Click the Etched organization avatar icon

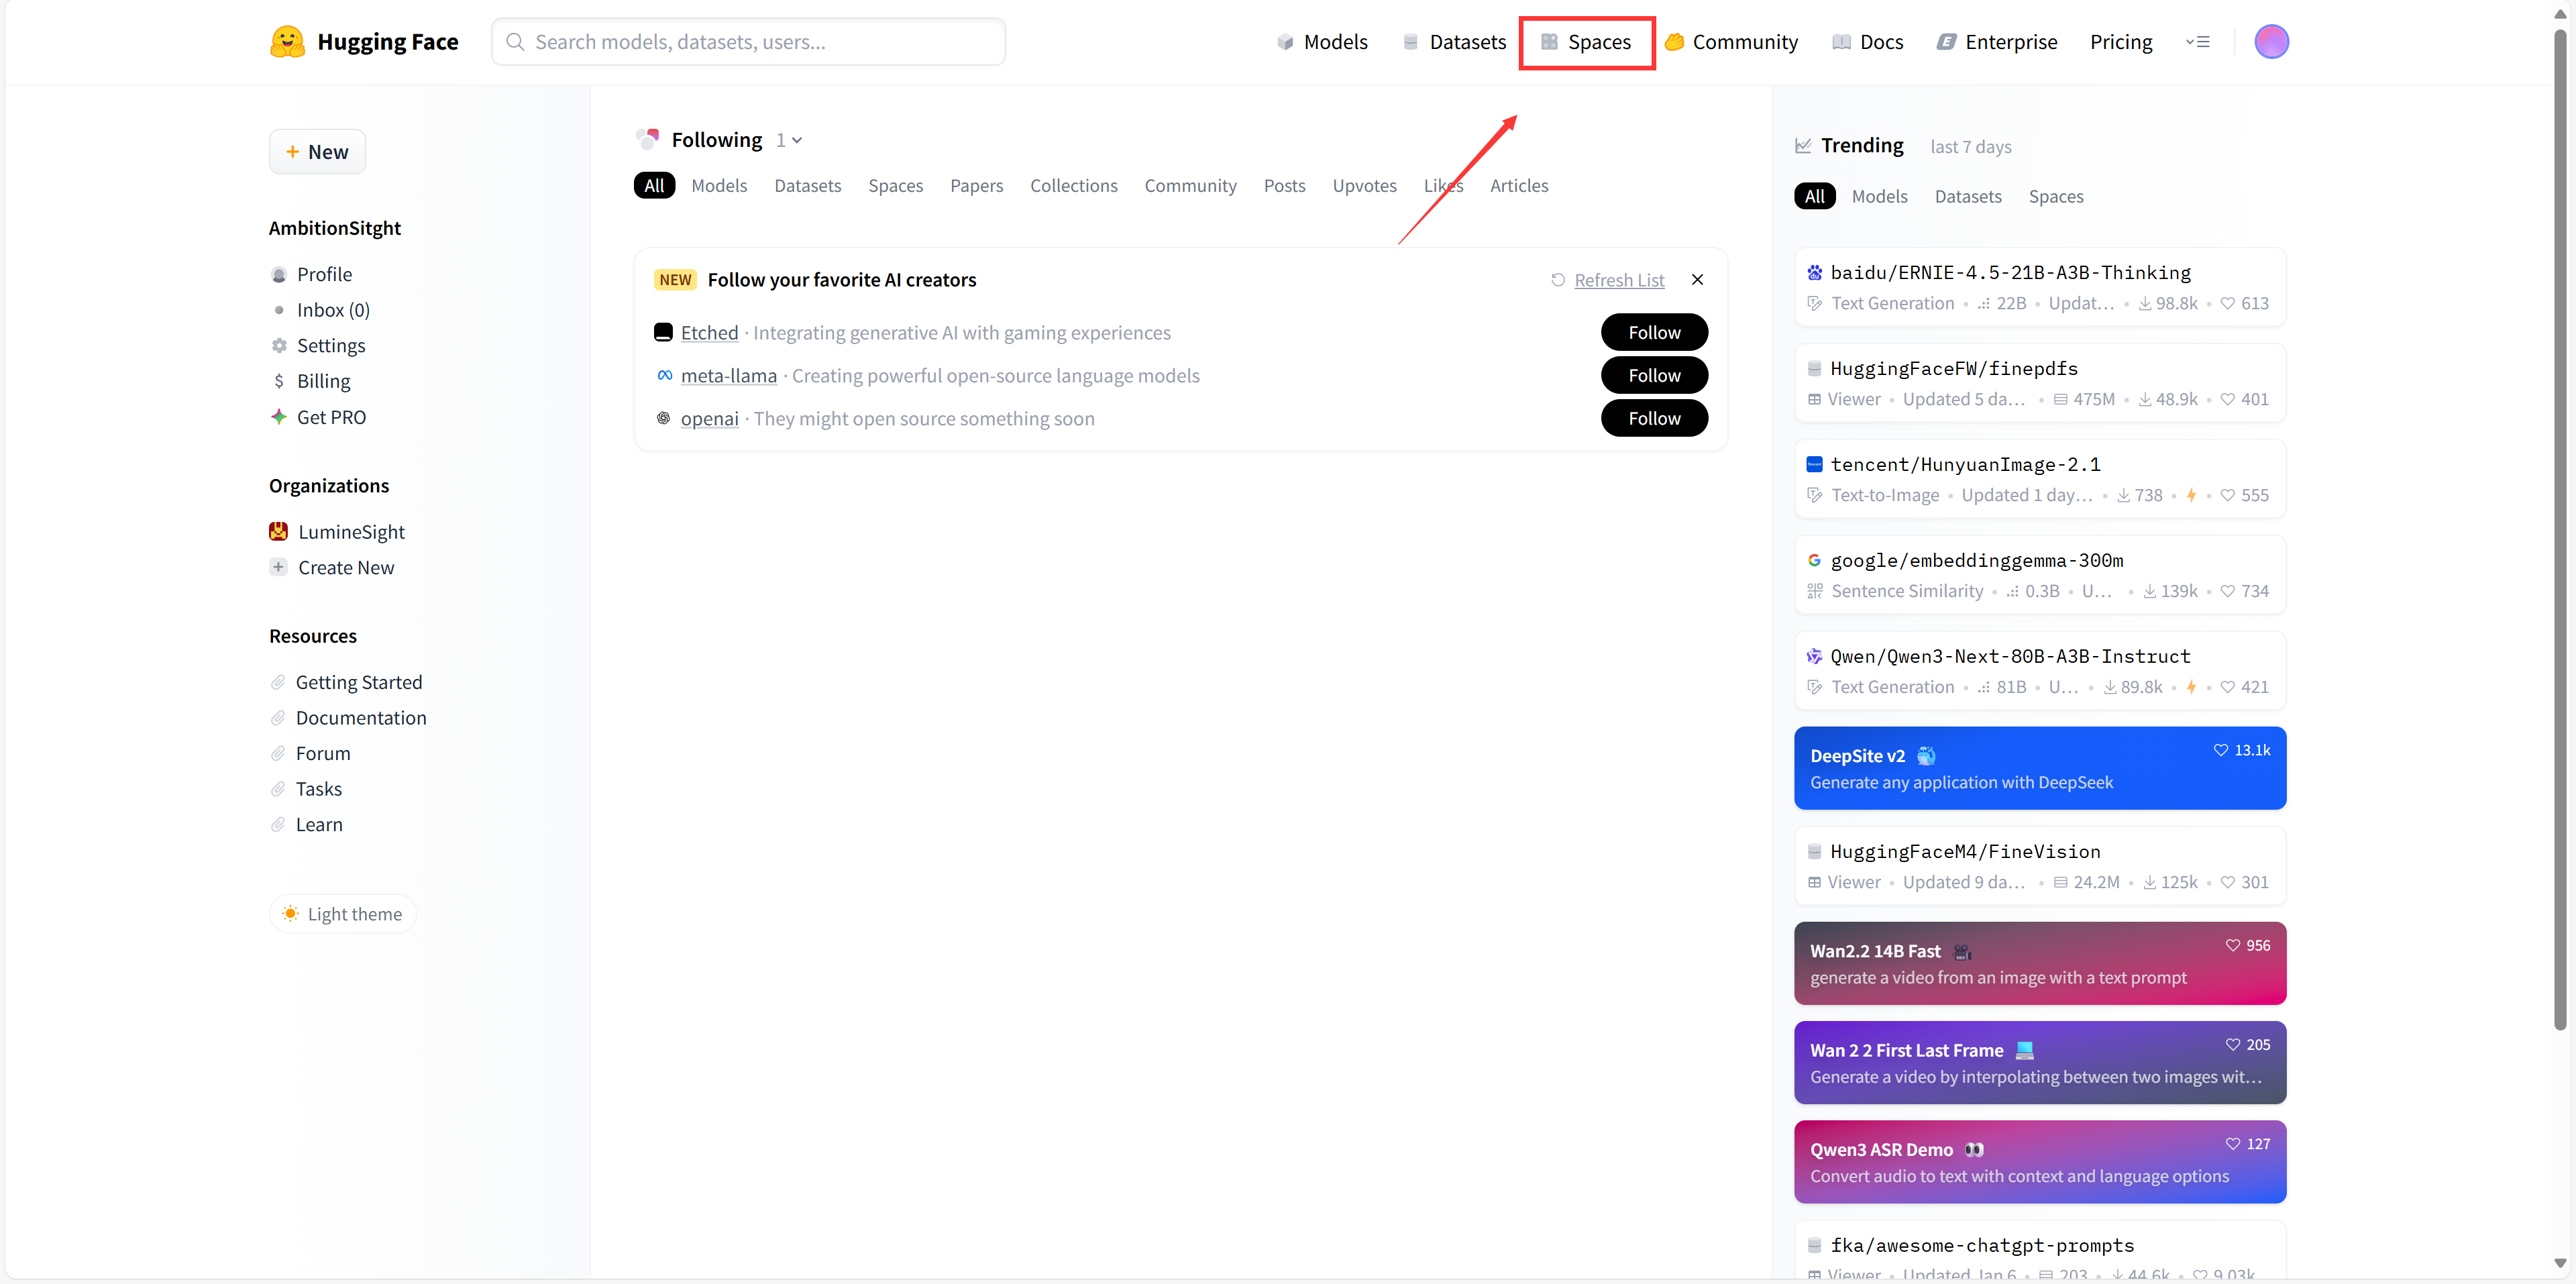point(663,332)
